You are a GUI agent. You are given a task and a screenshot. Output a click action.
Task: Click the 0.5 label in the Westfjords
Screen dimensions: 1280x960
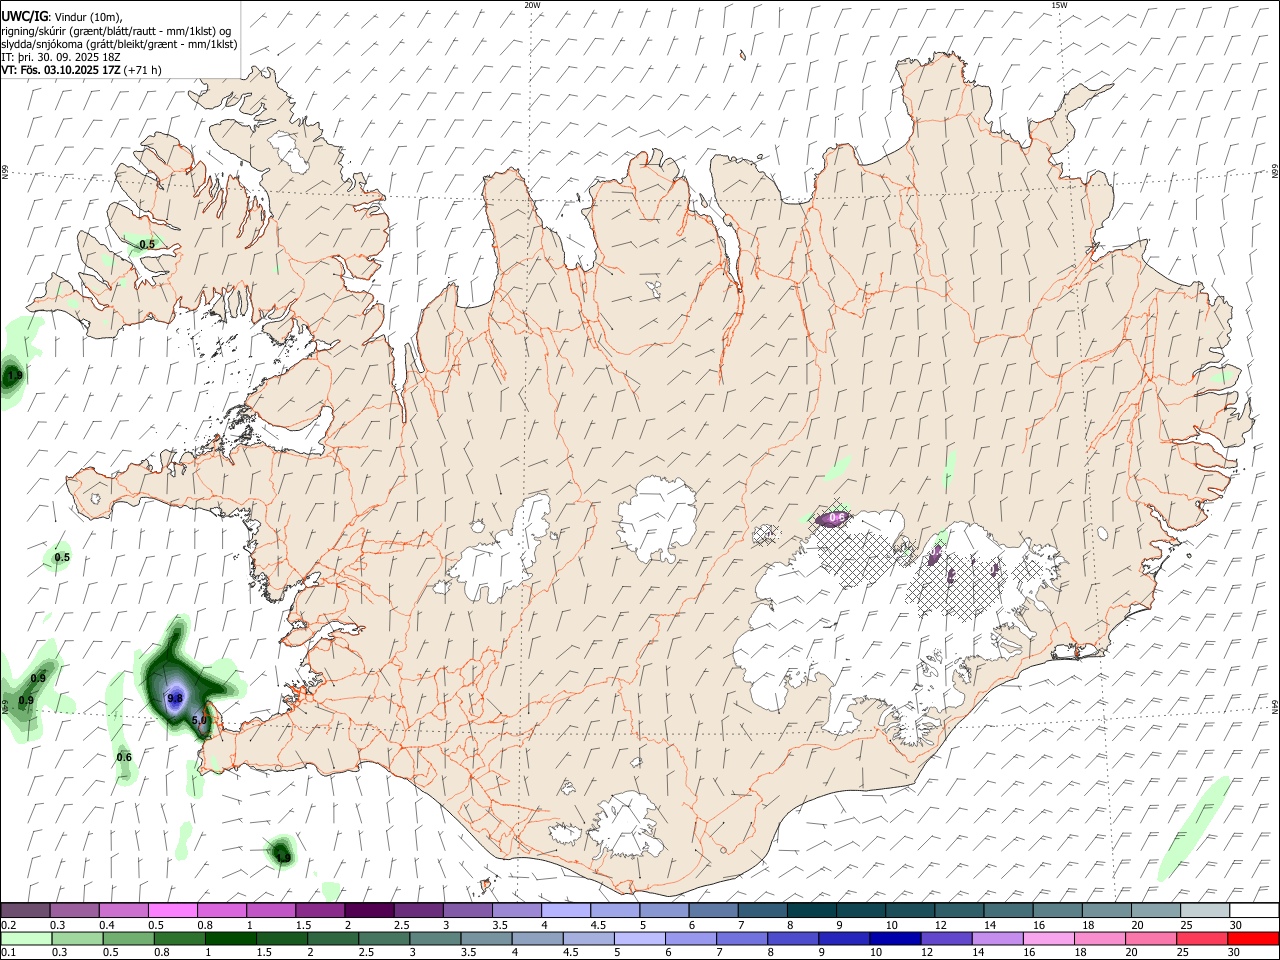click(147, 244)
